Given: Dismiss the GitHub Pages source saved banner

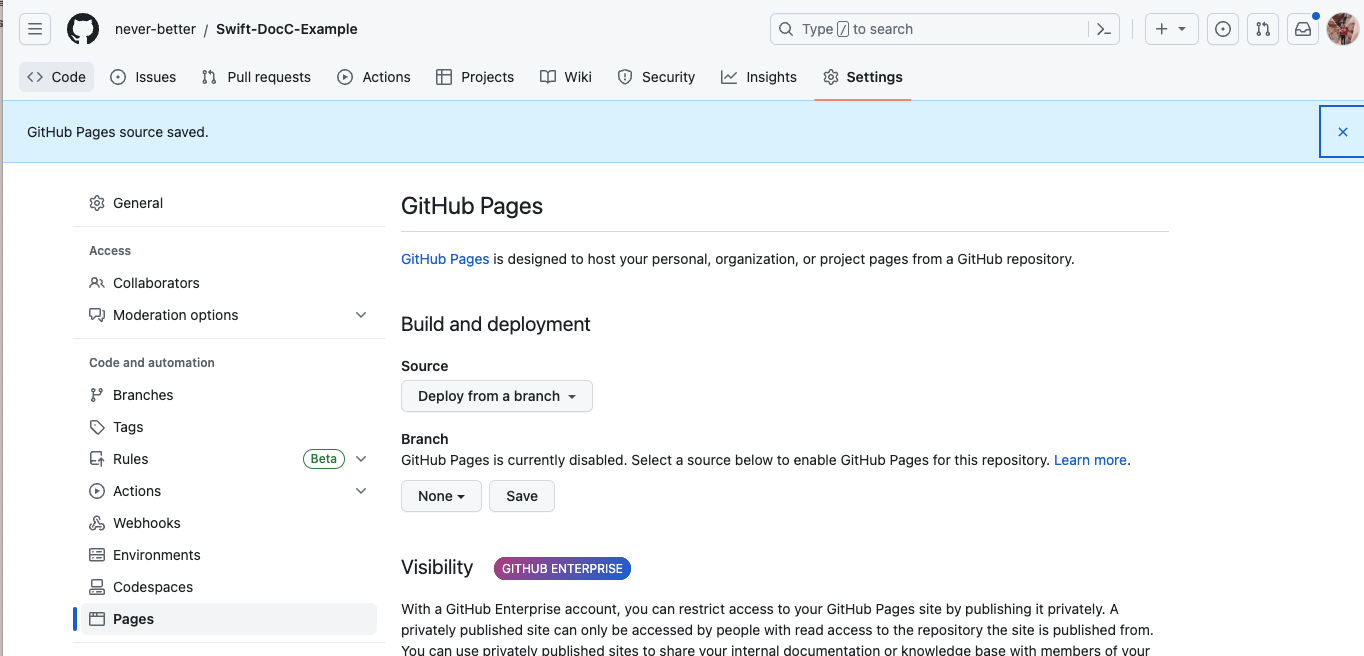Looking at the screenshot, I should (1342, 132).
